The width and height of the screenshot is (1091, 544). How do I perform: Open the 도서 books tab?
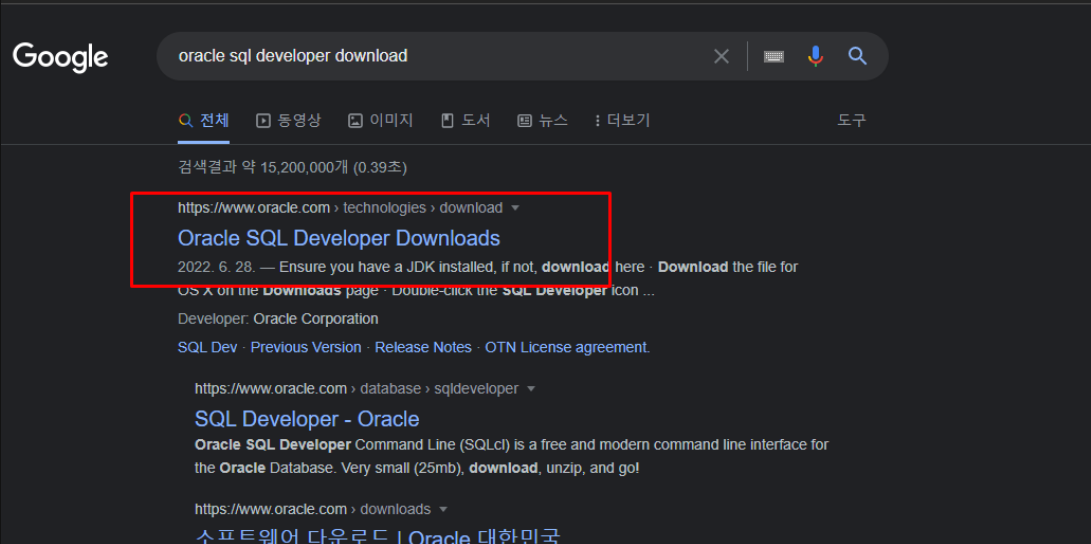(x=466, y=120)
